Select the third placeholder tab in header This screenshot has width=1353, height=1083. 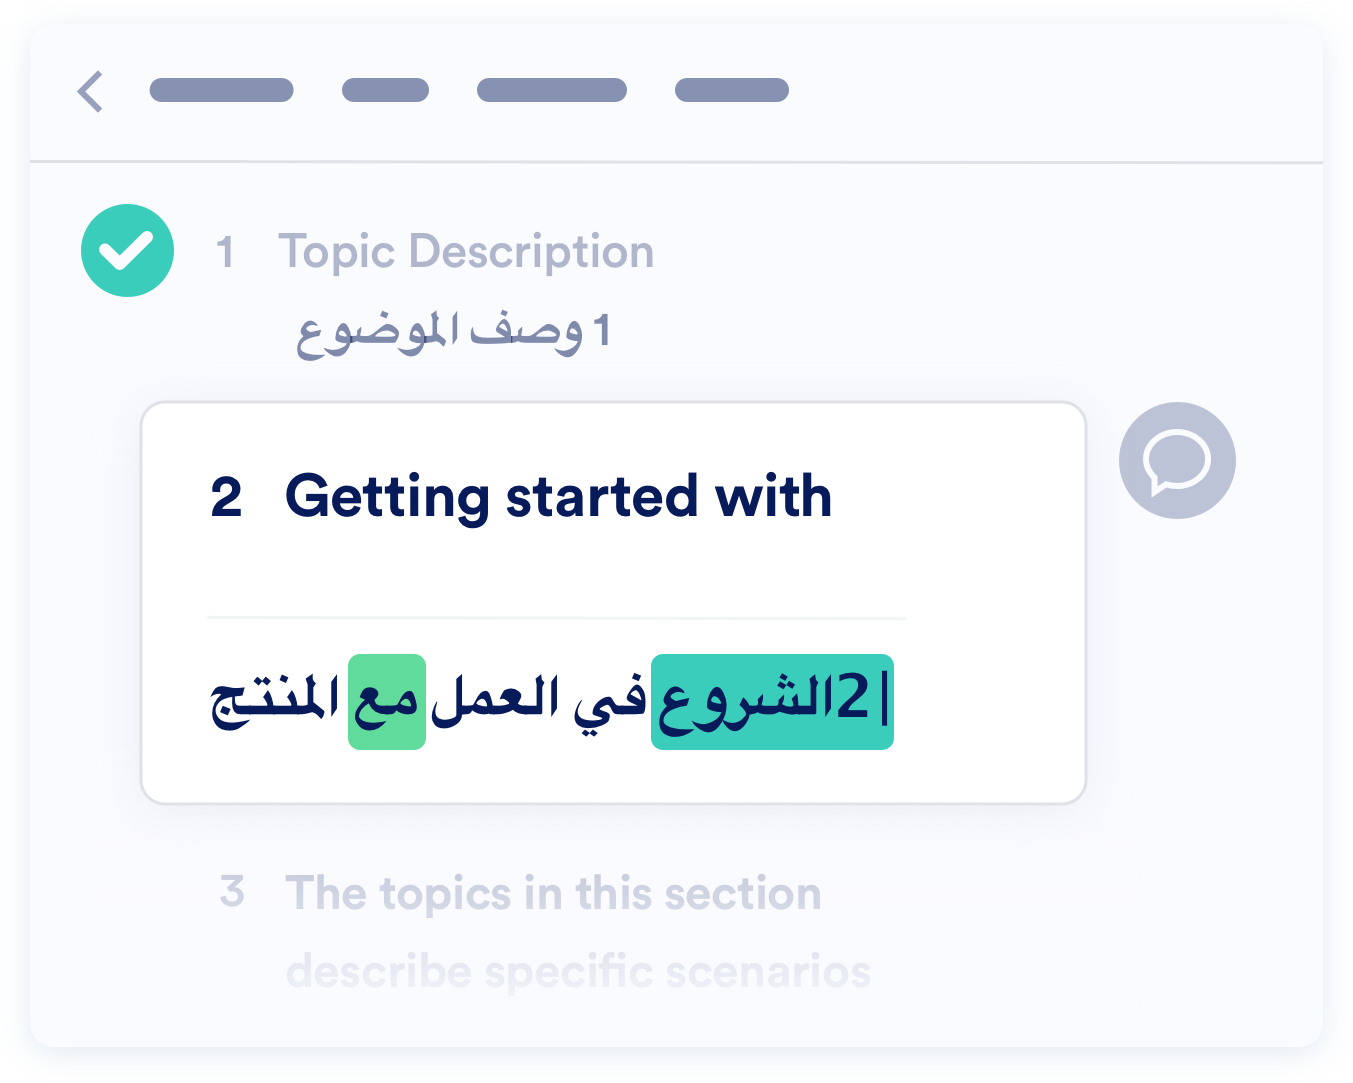tap(552, 90)
